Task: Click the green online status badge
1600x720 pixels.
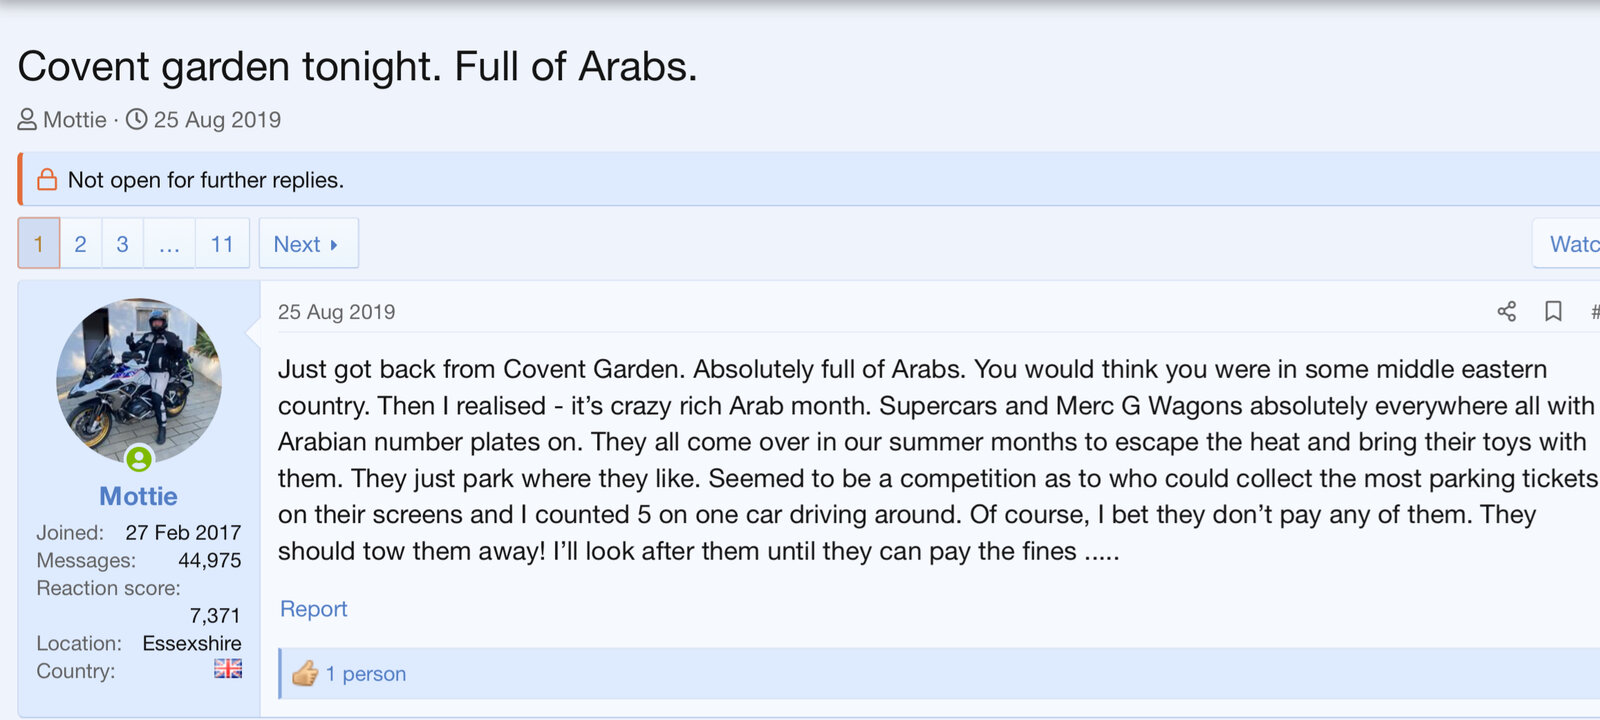Action: [139, 459]
